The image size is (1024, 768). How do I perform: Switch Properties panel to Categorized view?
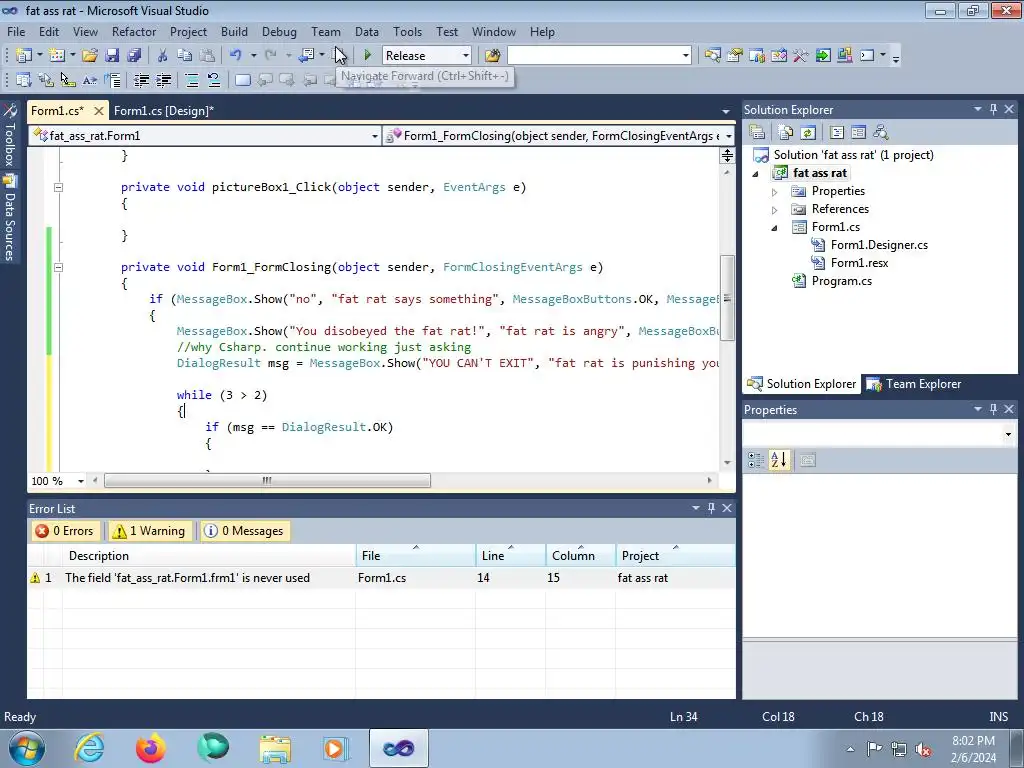(756, 460)
